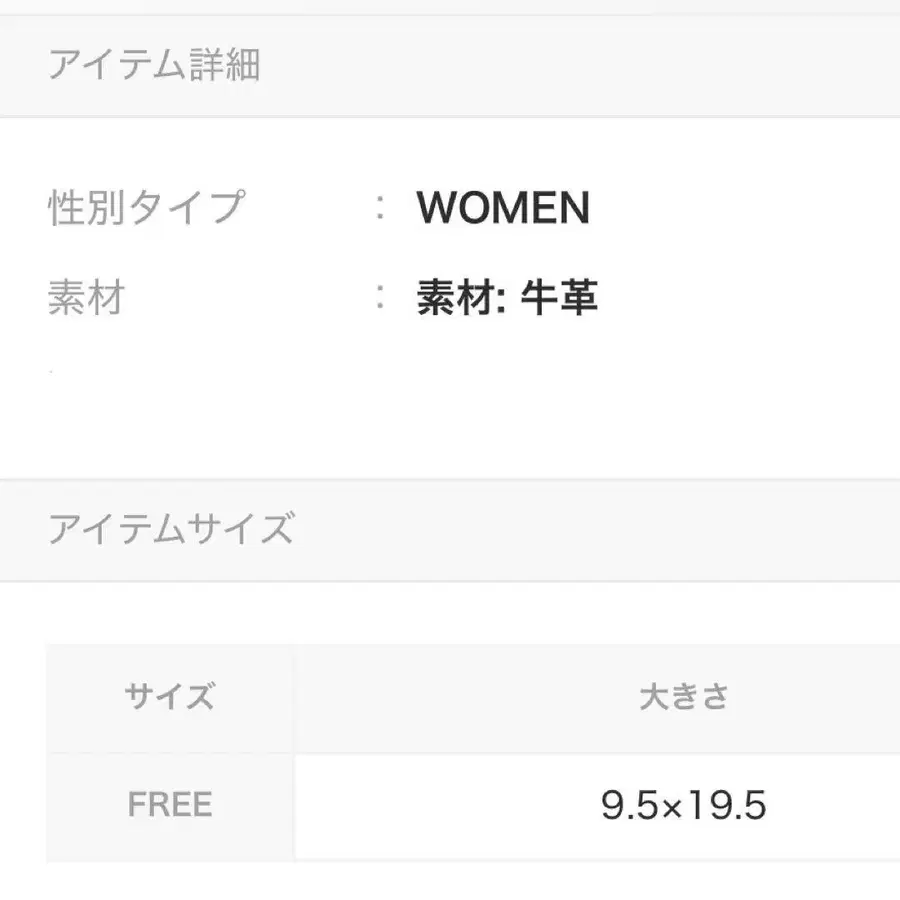Select the 牛革 material text
The image size is (900, 900).
point(560,298)
